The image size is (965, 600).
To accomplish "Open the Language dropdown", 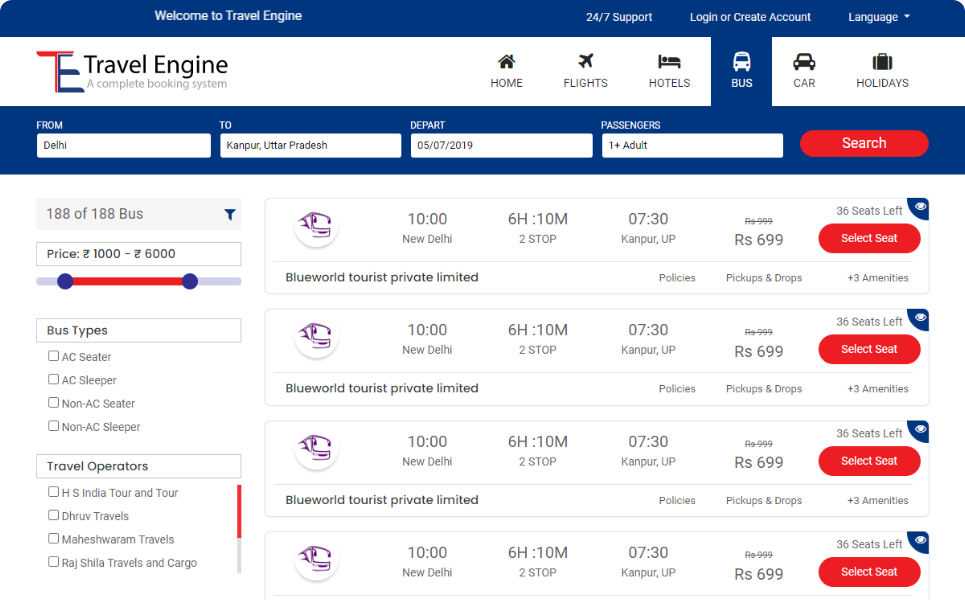I will point(878,17).
